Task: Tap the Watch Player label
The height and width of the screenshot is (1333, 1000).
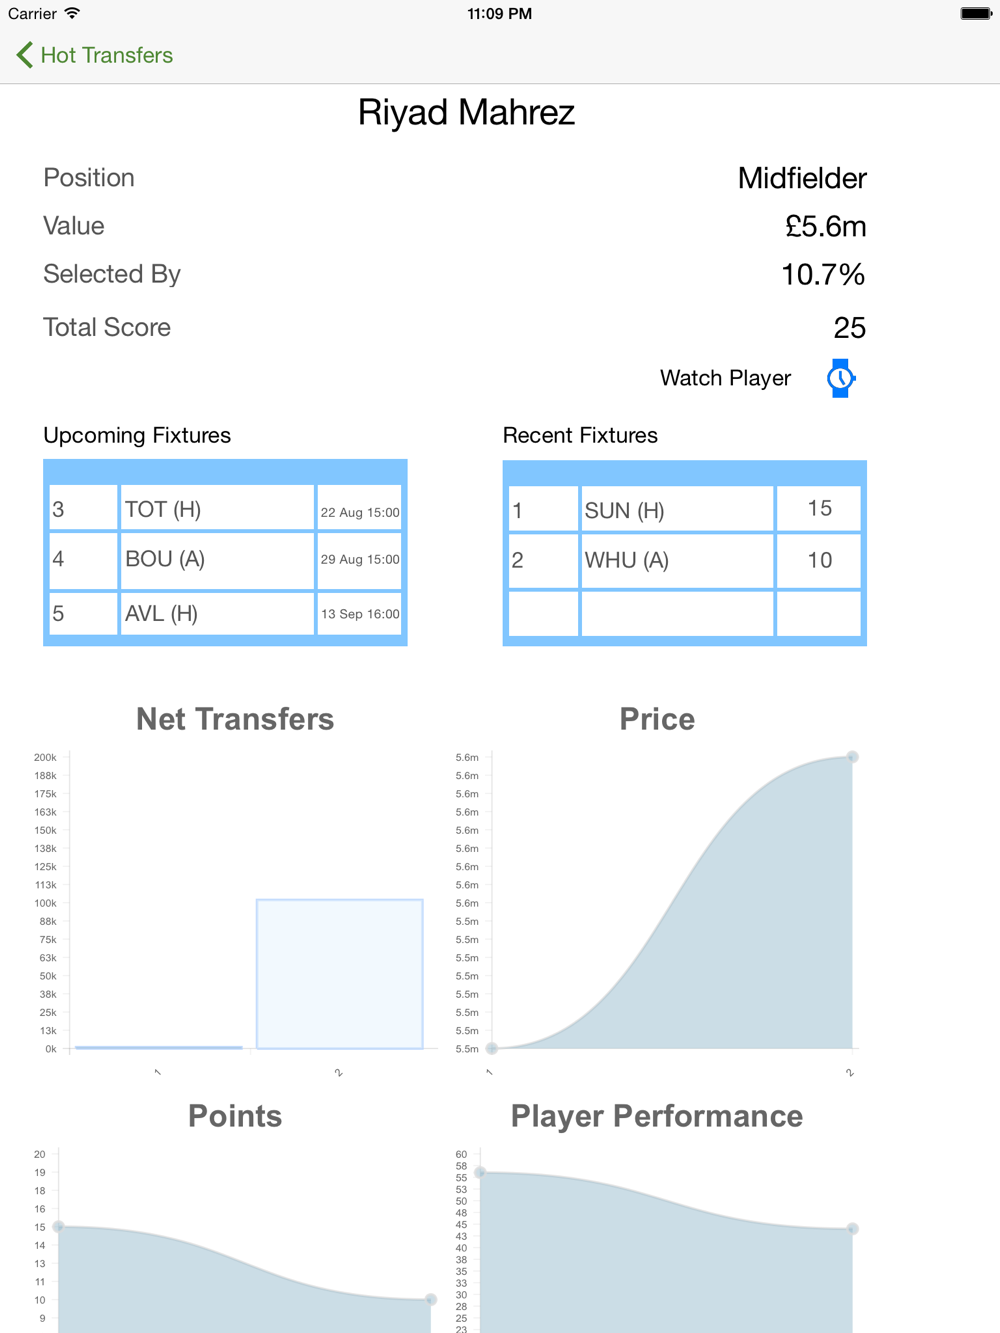Action: click(x=725, y=378)
